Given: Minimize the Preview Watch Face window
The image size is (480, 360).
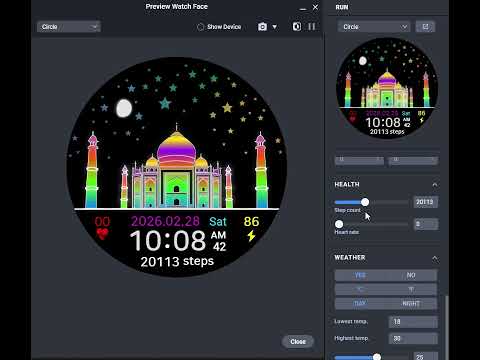Looking at the screenshot, I should pyautogui.click(x=303, y=8).
